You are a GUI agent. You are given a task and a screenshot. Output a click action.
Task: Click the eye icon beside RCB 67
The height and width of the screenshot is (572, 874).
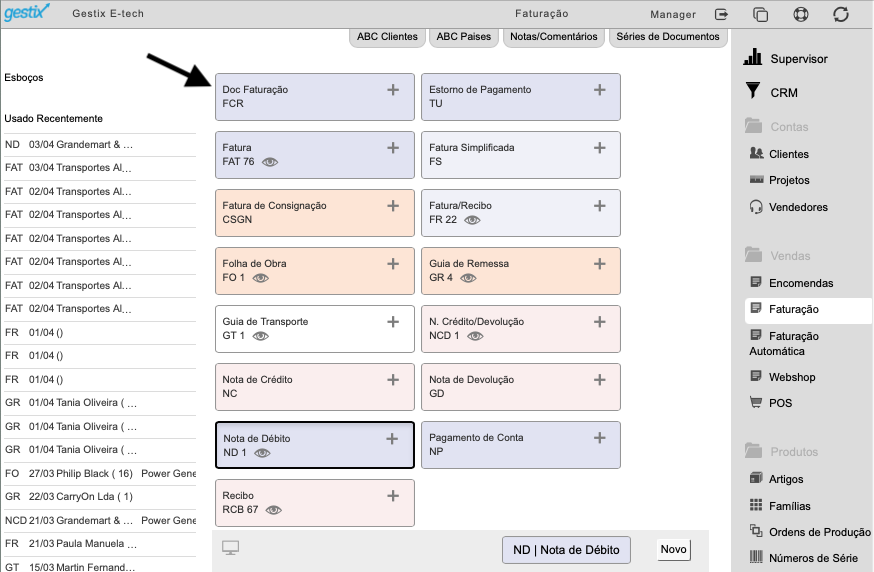click(274, 510)
